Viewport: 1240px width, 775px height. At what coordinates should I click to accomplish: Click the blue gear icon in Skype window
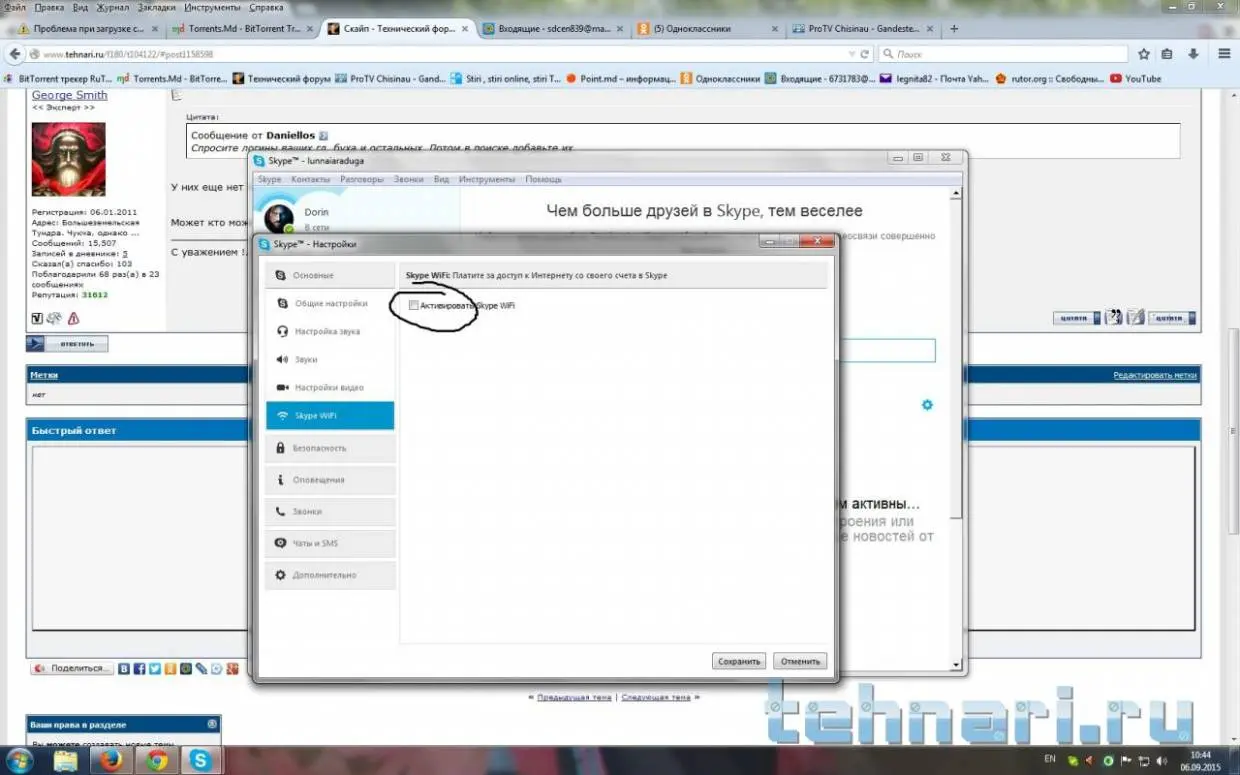927,405
